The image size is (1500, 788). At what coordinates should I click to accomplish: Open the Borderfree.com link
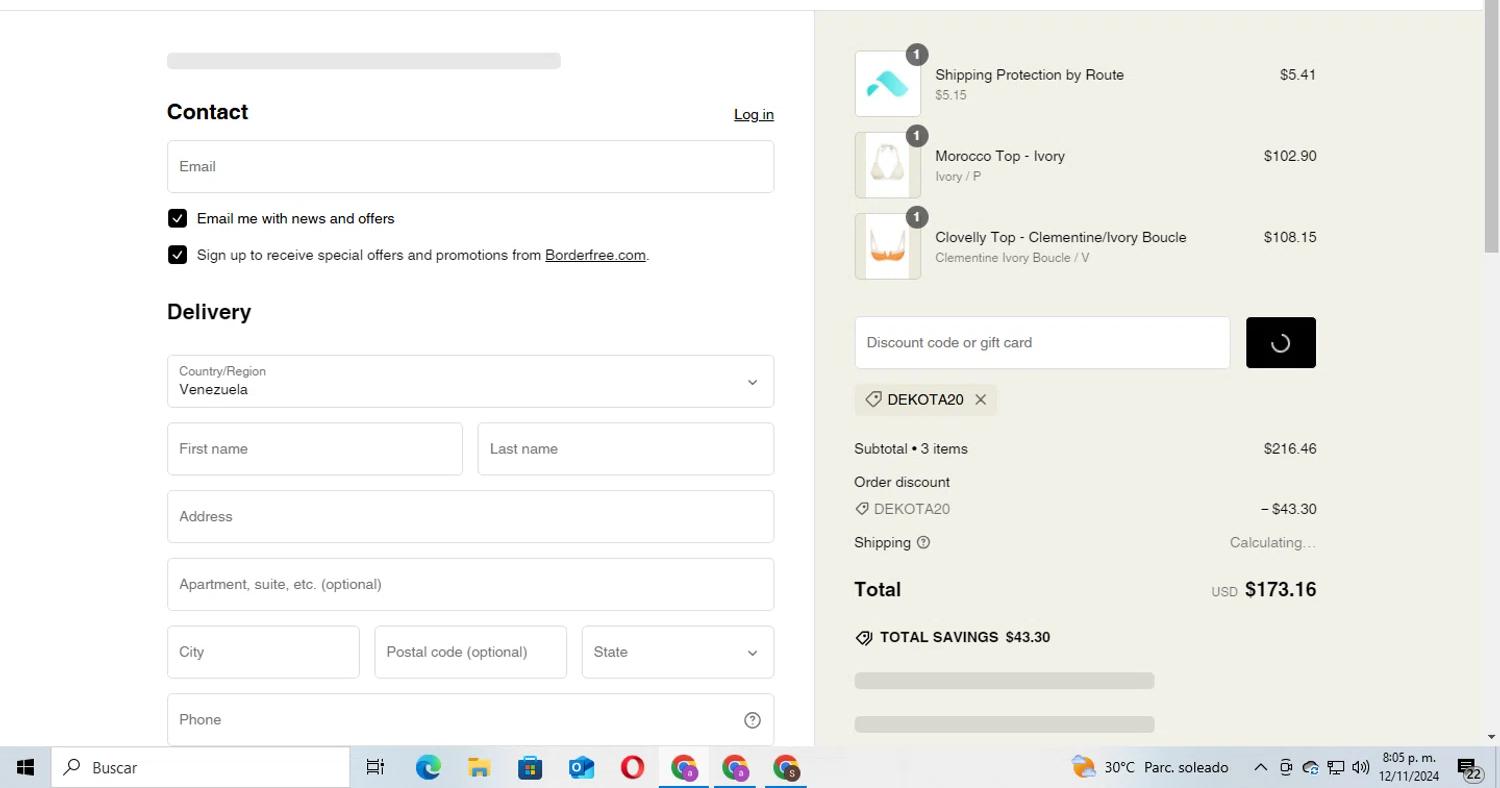(595, 255)
